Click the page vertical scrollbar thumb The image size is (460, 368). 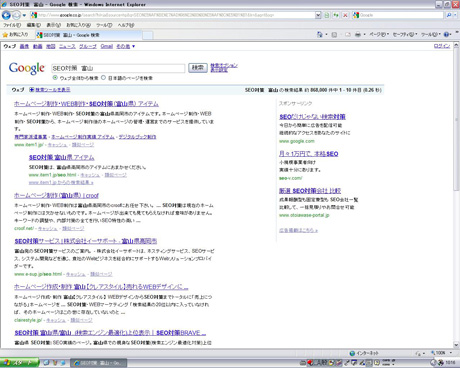click(x=456, y=119)
